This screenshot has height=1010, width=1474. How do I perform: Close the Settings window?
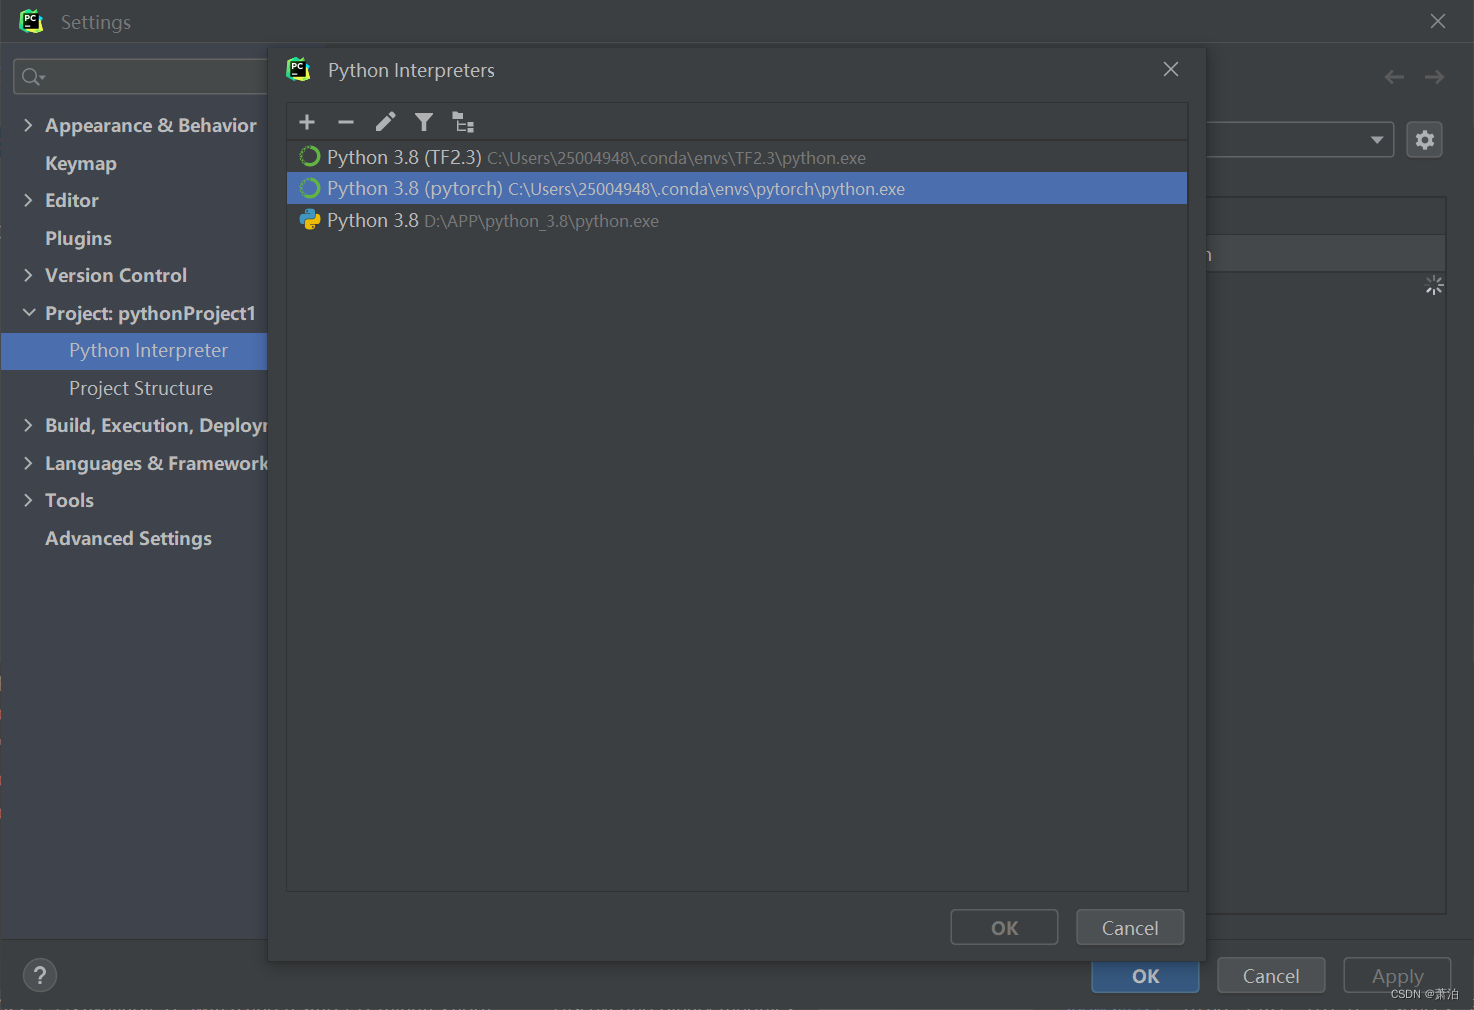1438,21
